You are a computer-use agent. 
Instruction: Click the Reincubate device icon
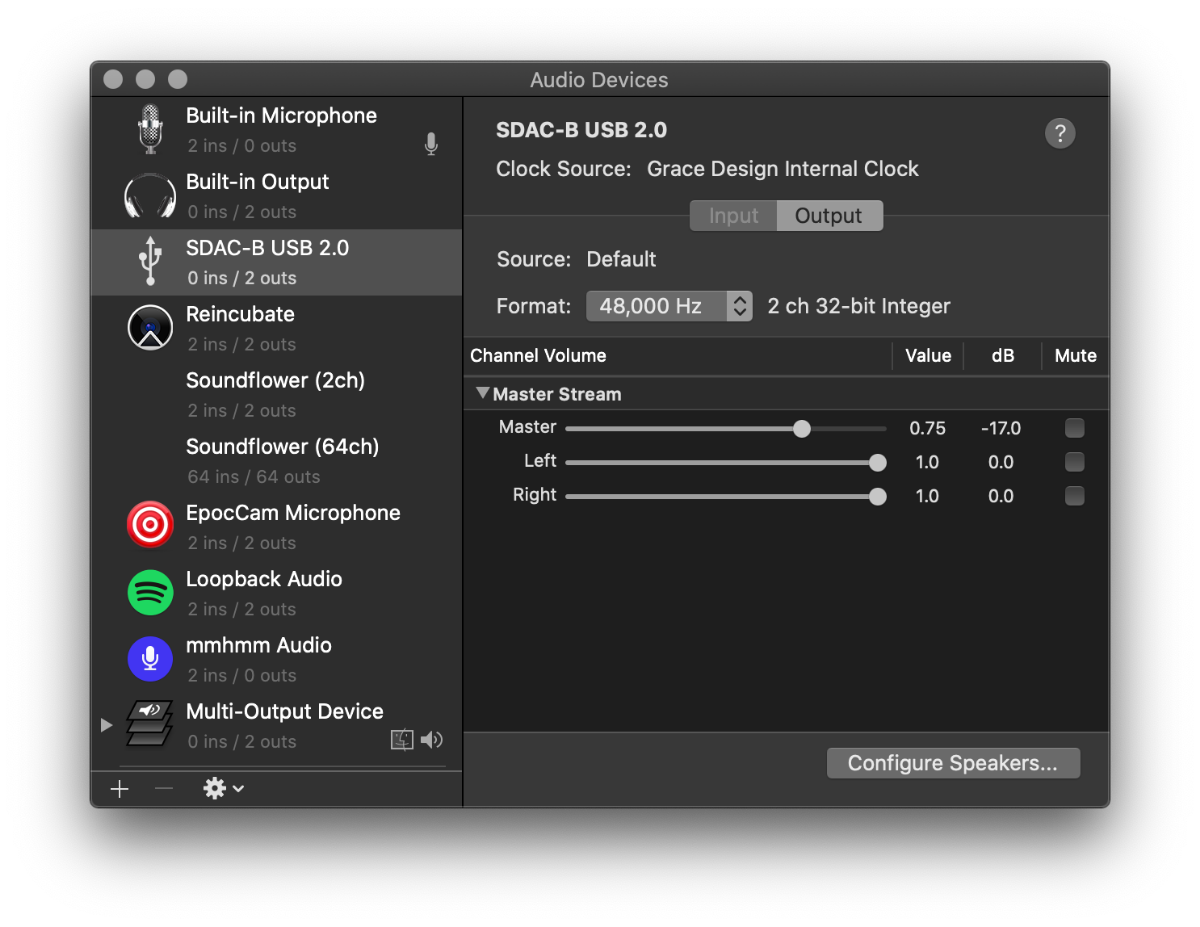coord(150,328)
